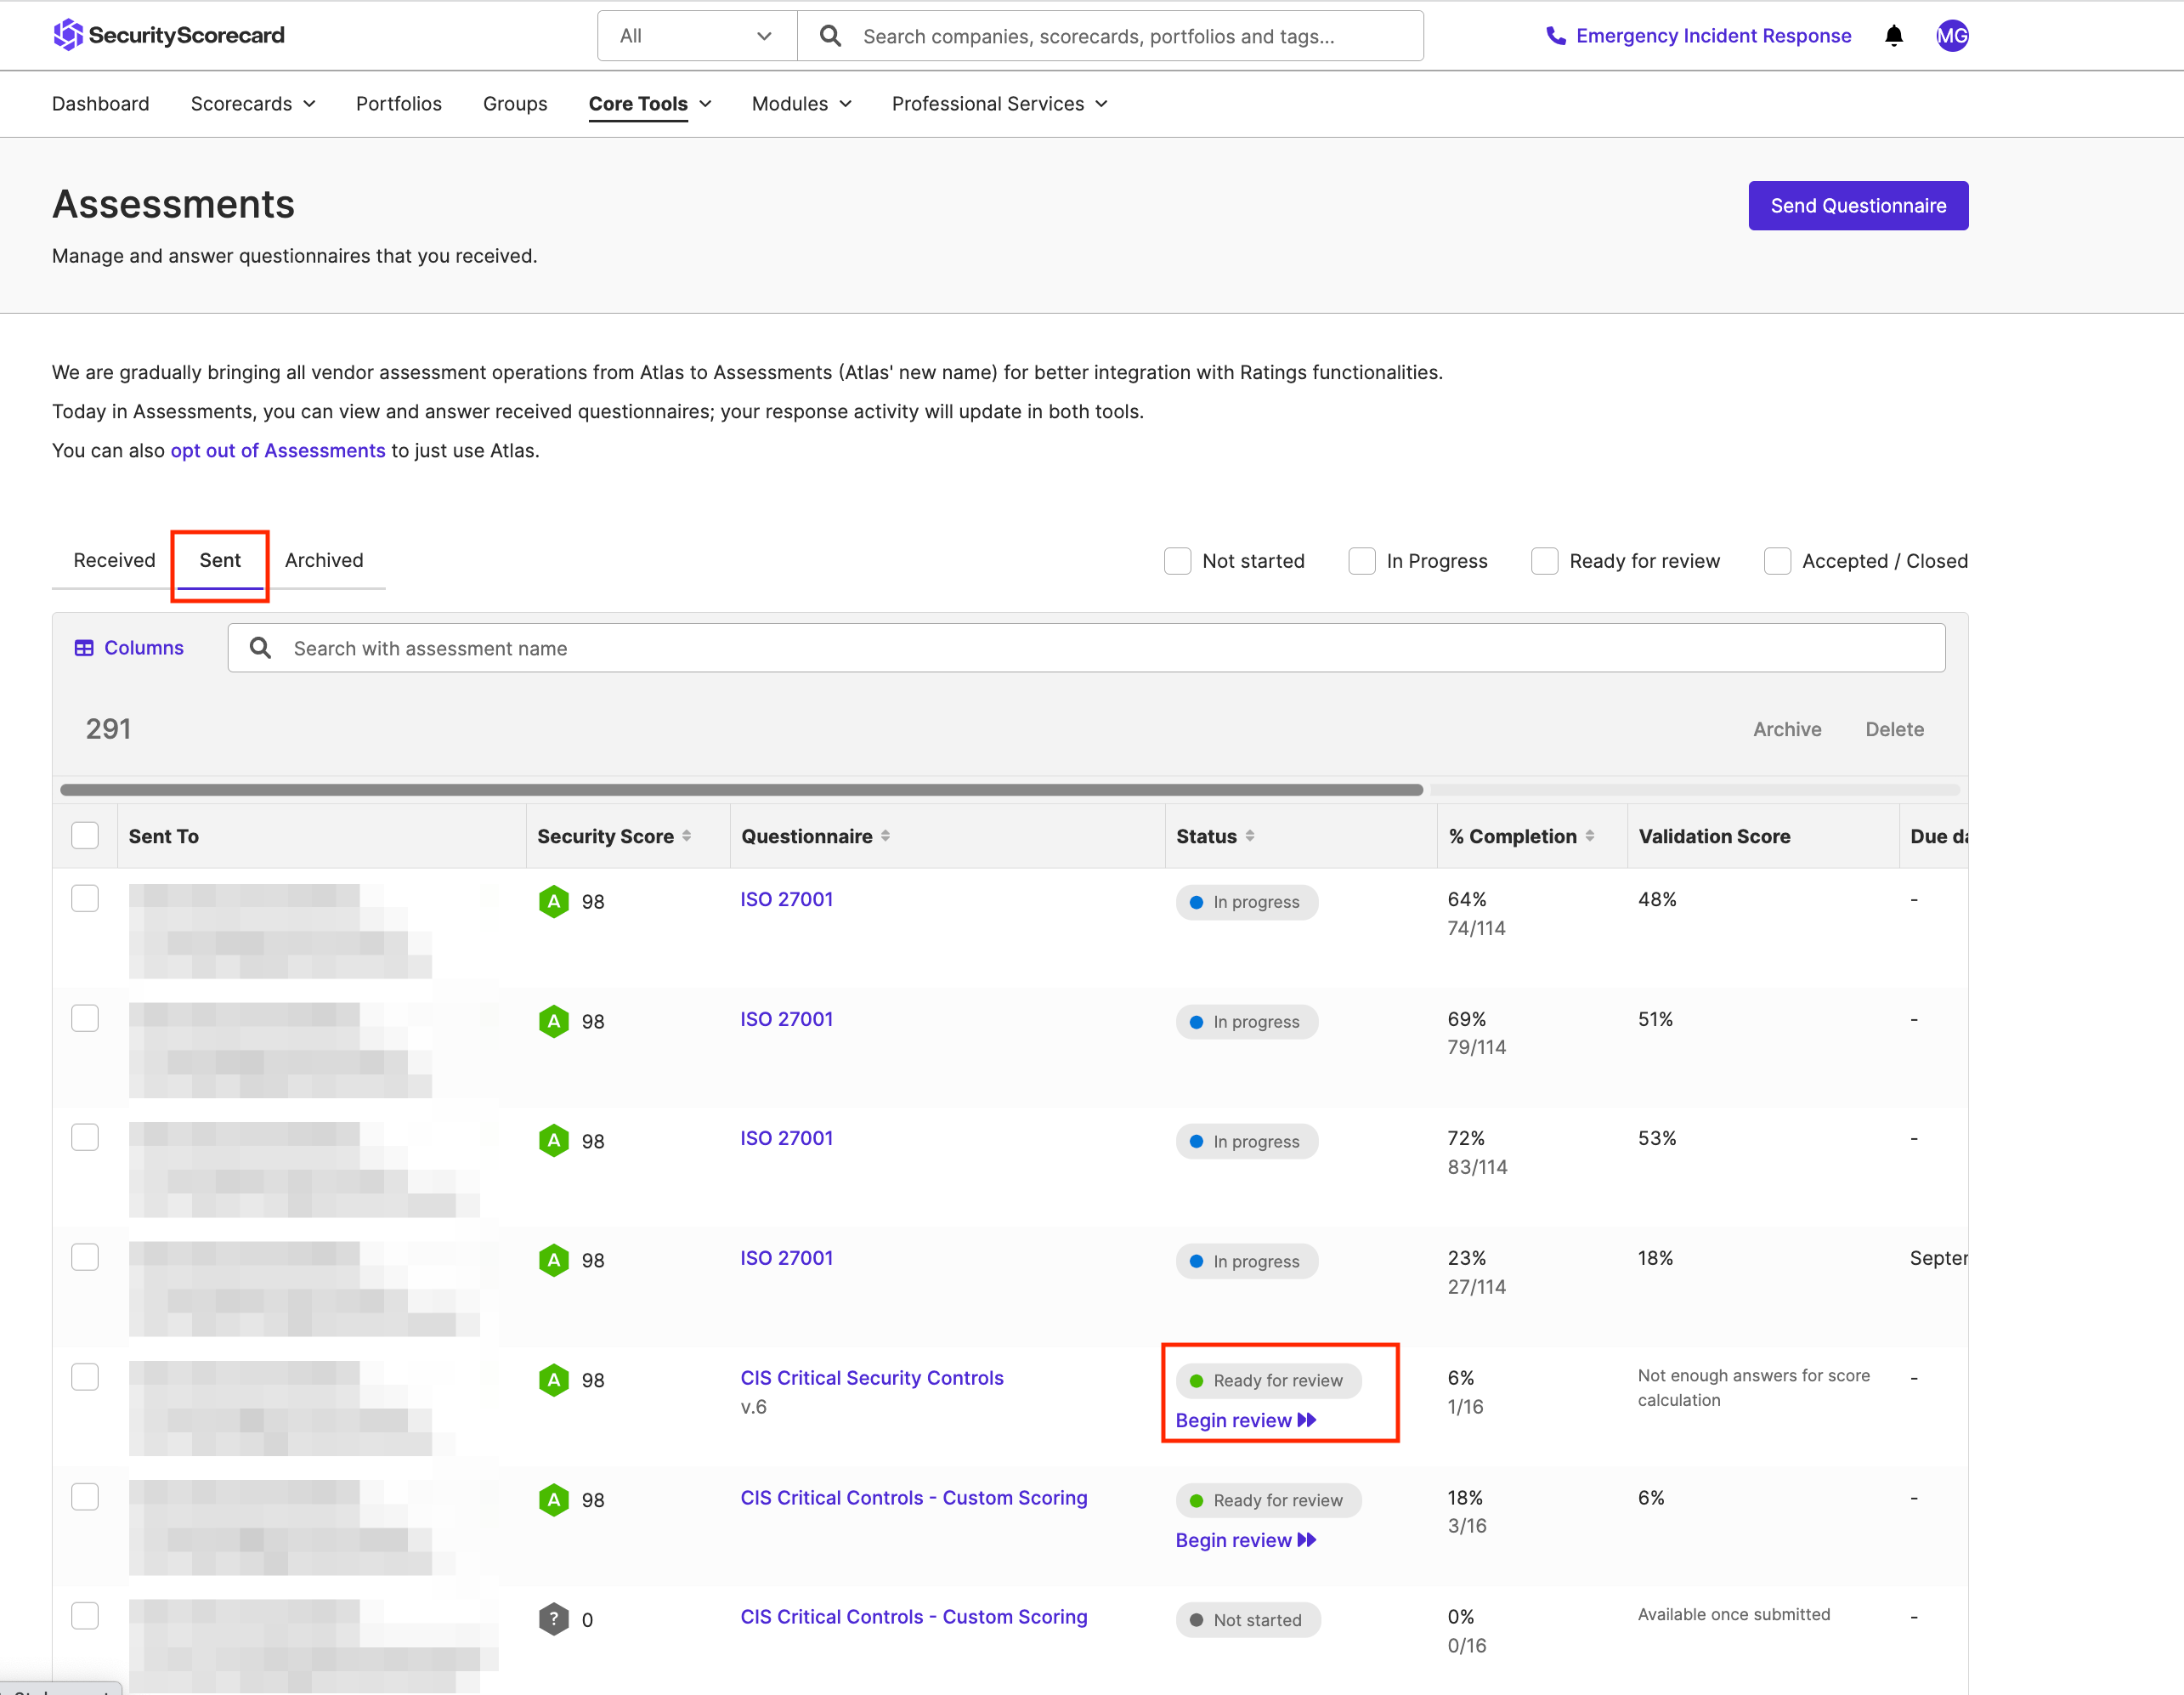Toggle the select-all header checkbox
The height and width of the screenshot is (1695, 2184).
point(85,836)
